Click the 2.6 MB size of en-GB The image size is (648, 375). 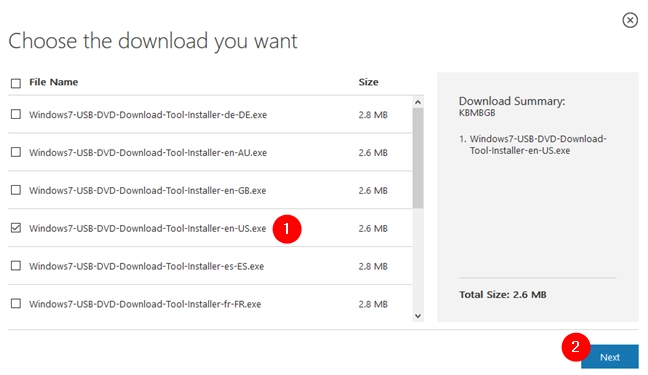pos(373,191)
